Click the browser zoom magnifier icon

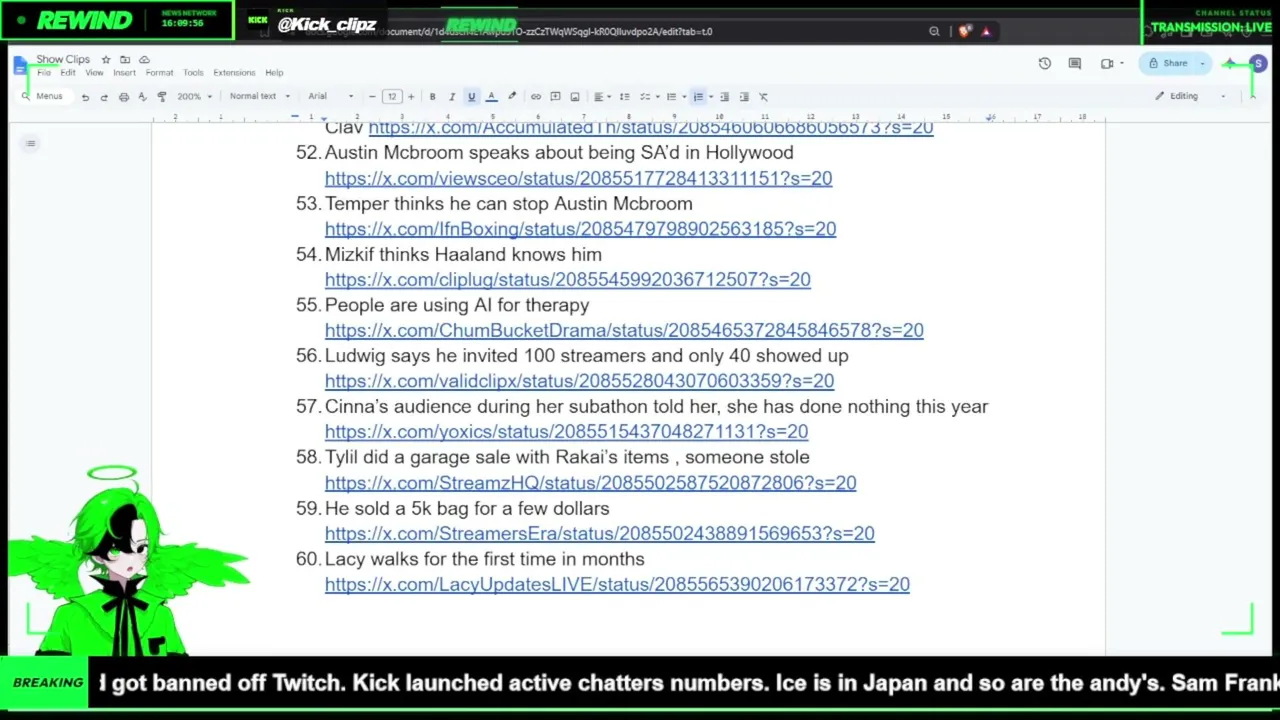click(x=934, y=32)
